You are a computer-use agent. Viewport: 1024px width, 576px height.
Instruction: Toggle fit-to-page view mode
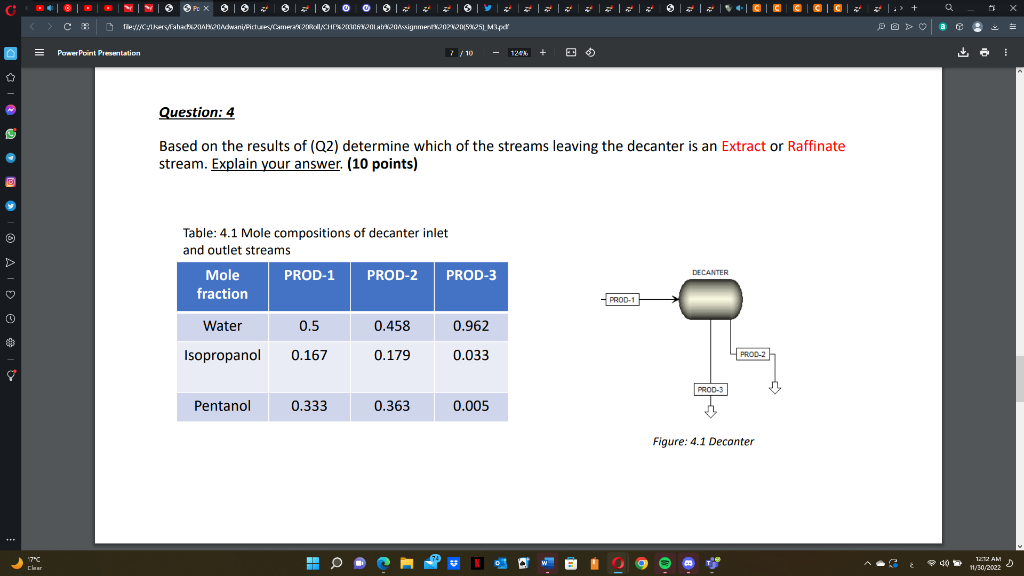(570, 52)
